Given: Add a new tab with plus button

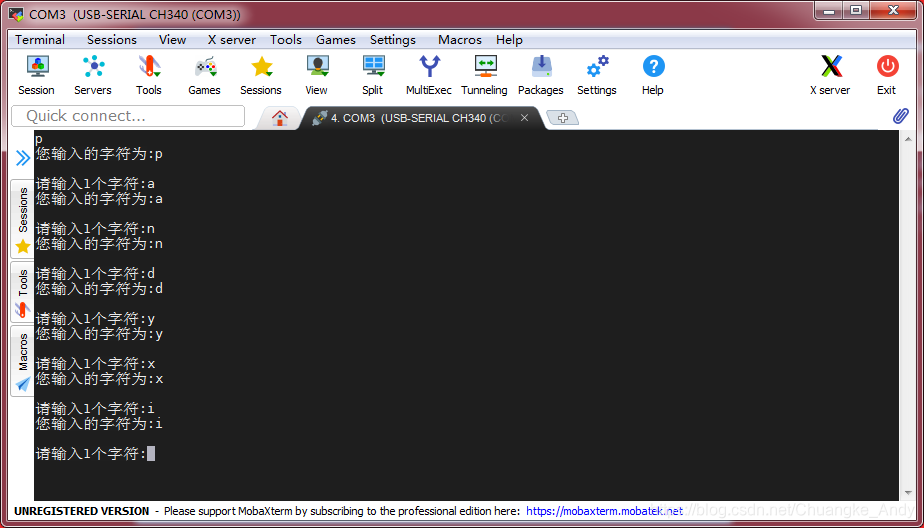Looking at the screenshot, I should [x=563, y=118].
